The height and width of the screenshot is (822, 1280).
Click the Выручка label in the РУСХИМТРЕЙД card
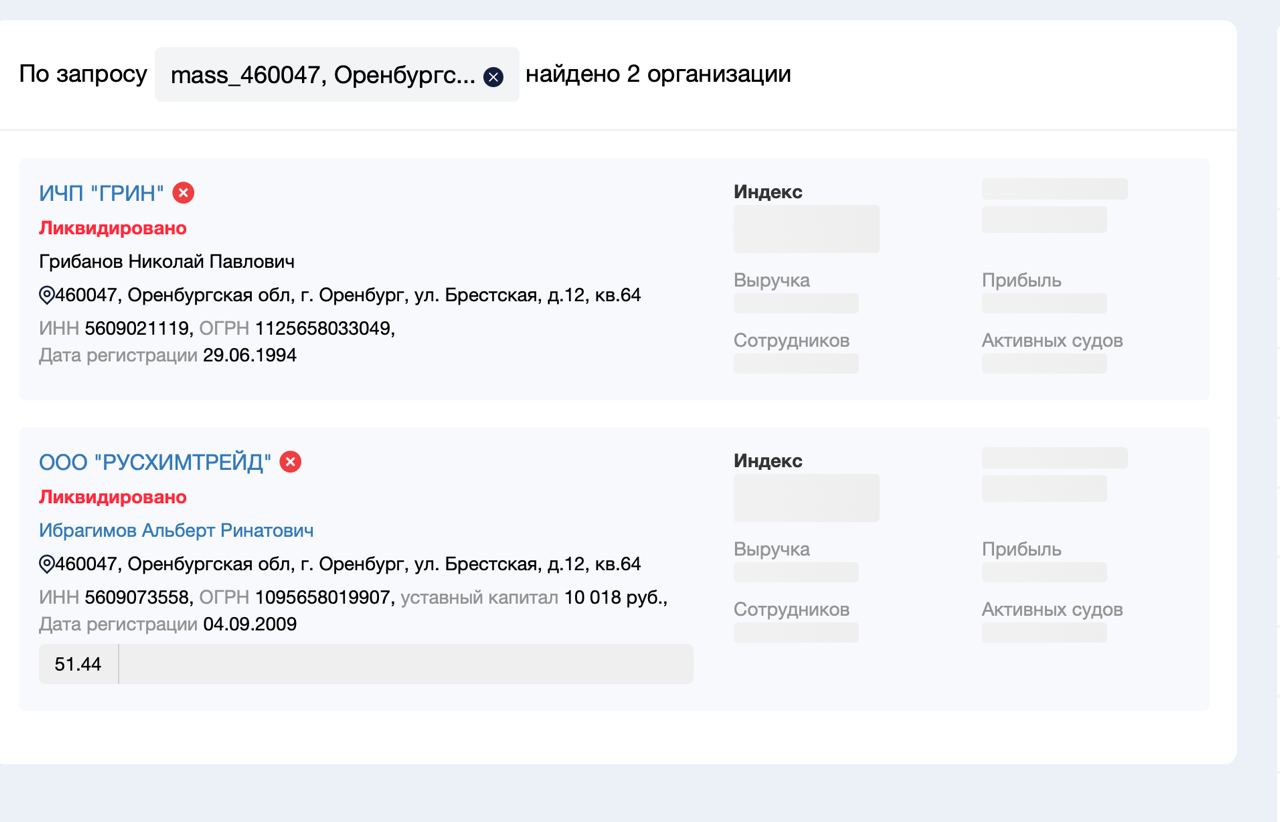(772, 549)
